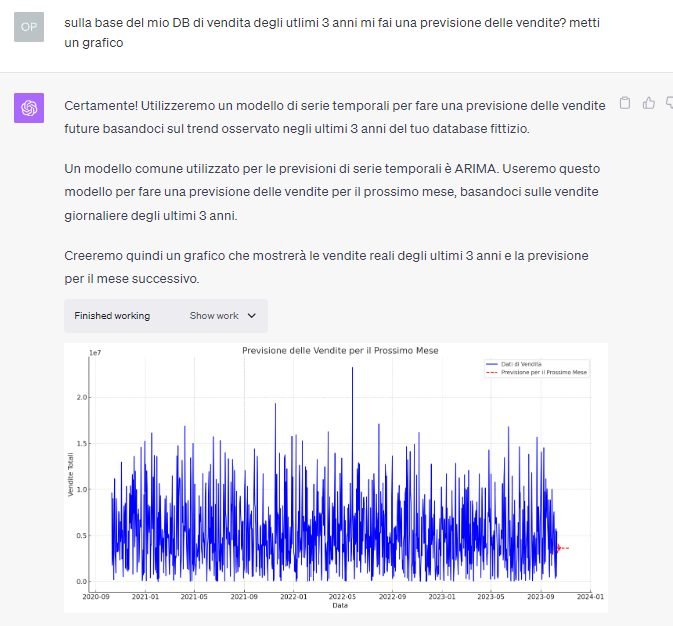Viewport: 673px width, 626px height.
Task: Click paragraph starting 'Creeremo quindi un grafico'
Action: click(x=326, y=267)
